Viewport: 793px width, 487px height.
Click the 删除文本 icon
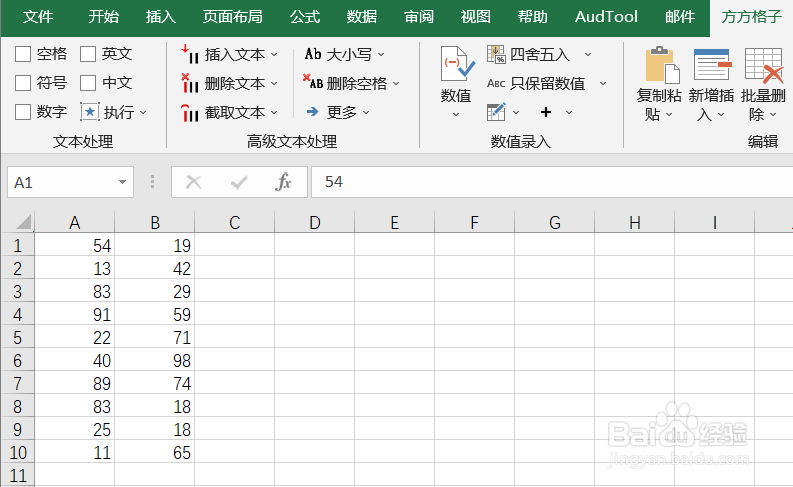[x=189, y=83]
